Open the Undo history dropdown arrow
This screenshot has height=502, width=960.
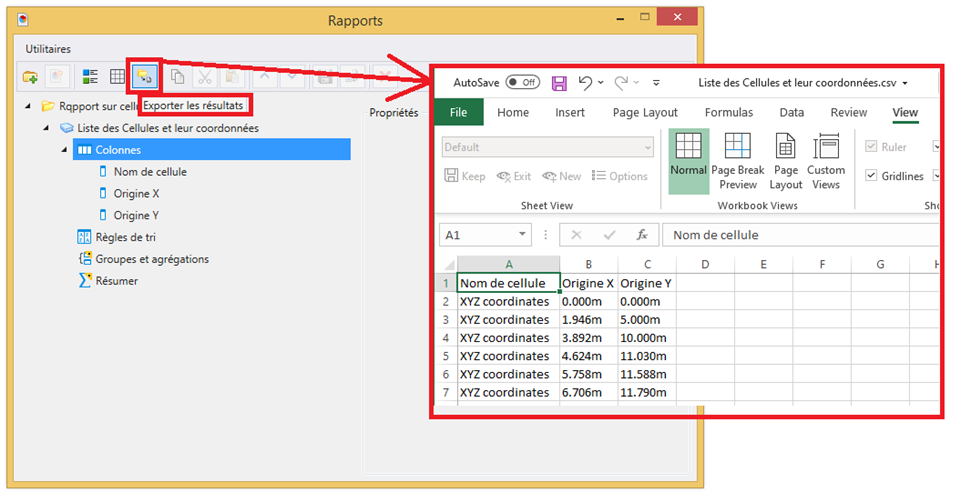(601, 83)
